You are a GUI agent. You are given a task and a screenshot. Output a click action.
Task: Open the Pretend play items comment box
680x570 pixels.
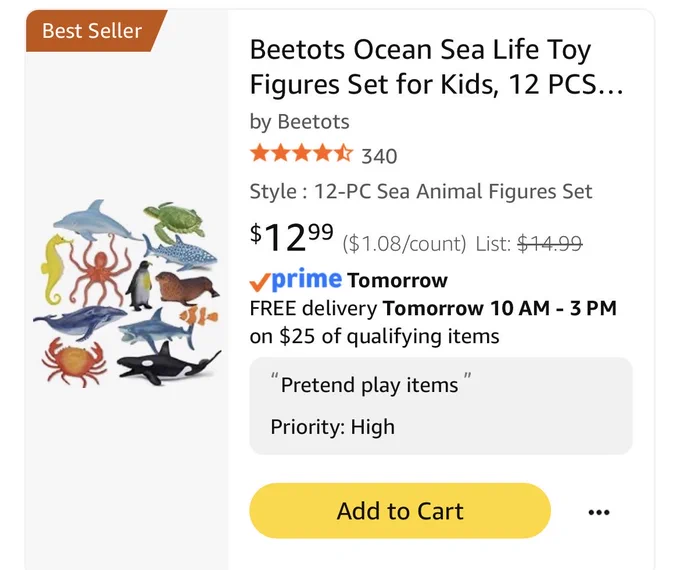point(441,406)
